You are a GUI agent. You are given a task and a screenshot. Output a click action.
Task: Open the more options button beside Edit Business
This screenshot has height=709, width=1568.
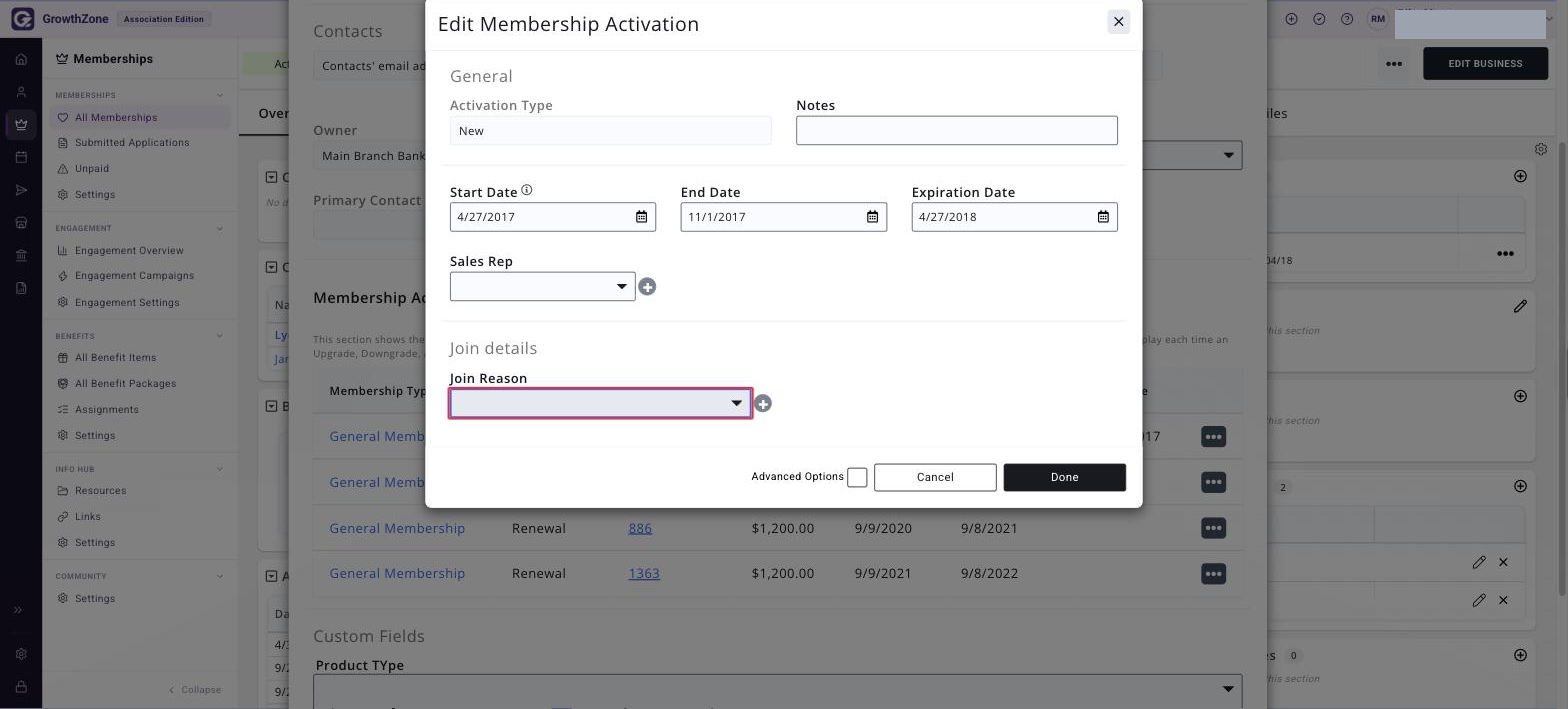[1393, 63]
